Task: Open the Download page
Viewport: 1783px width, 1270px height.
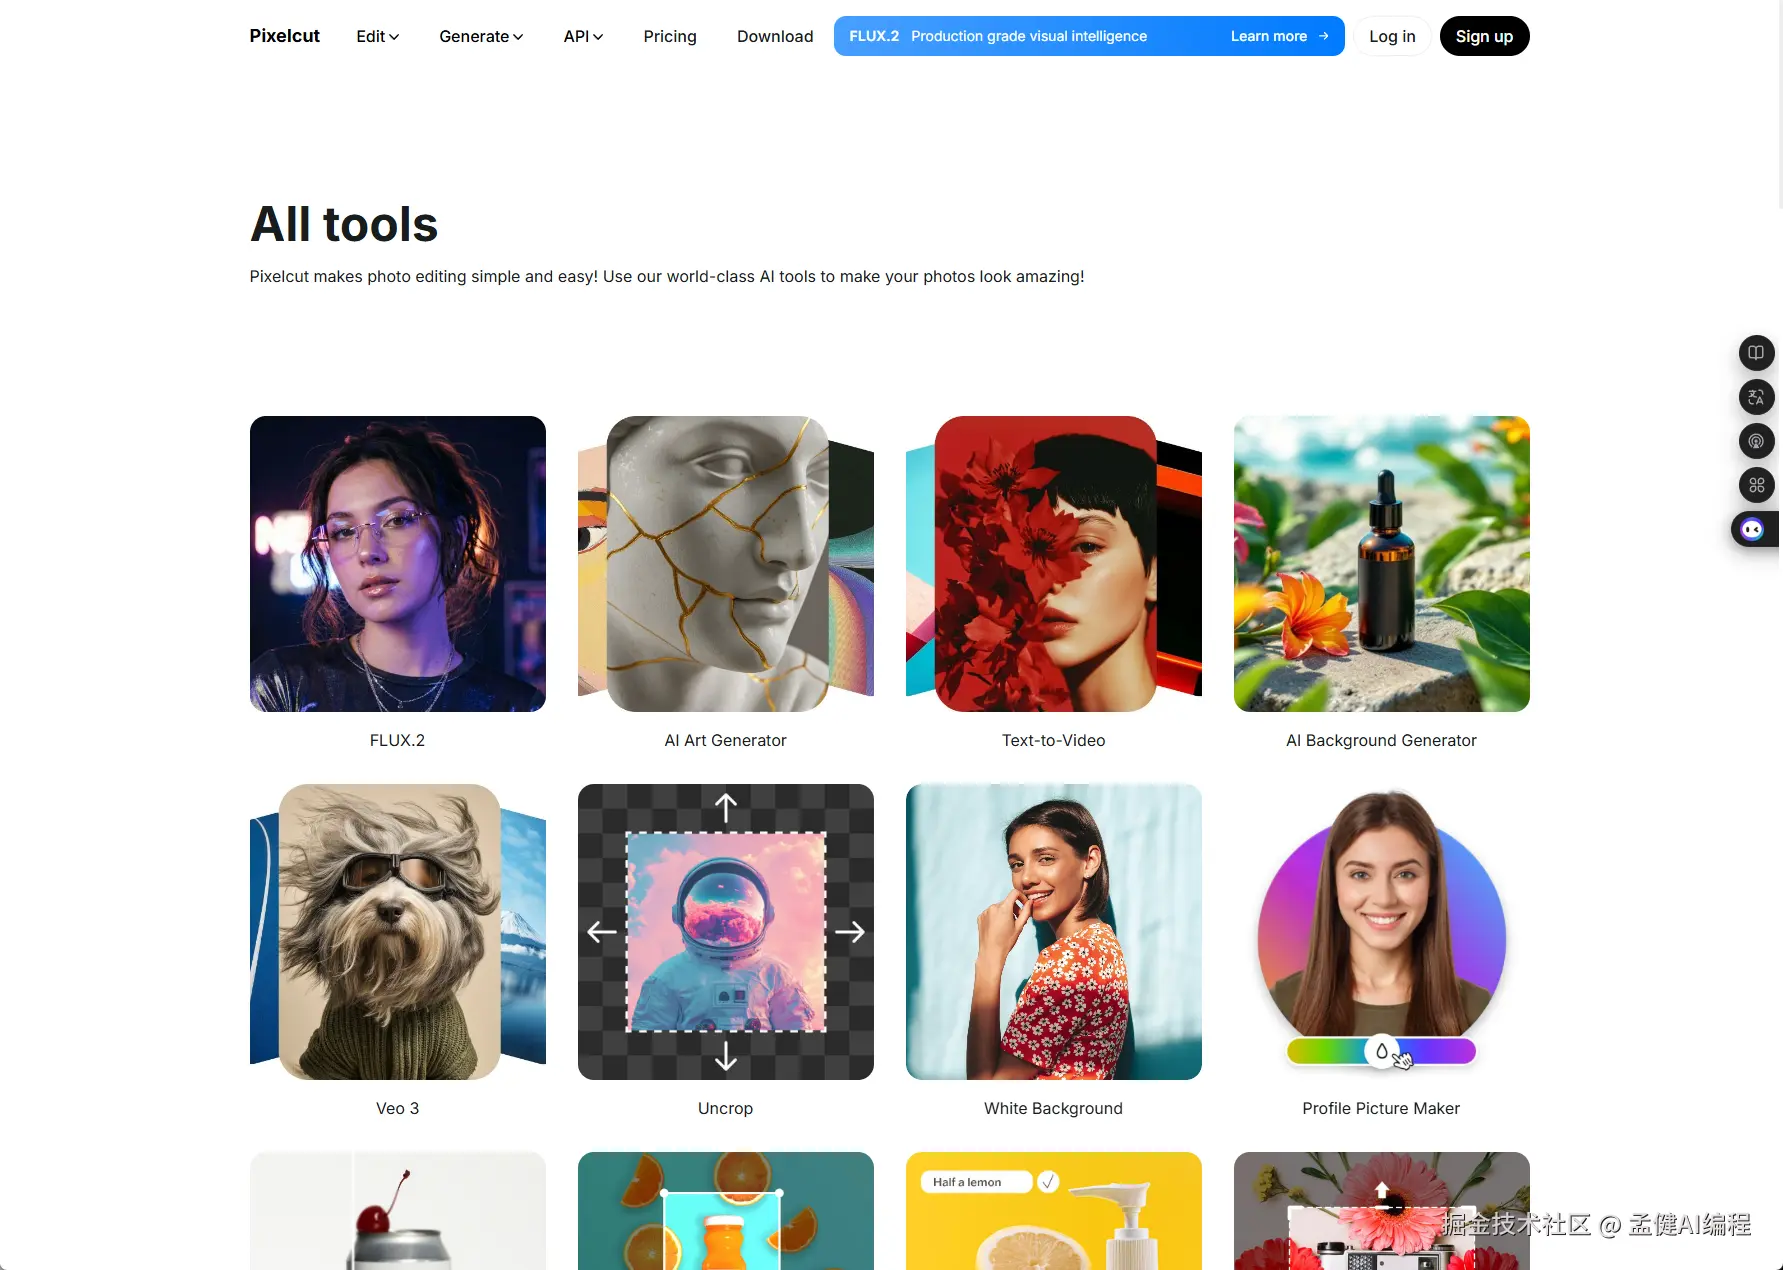Action: (x=775, y=36)
